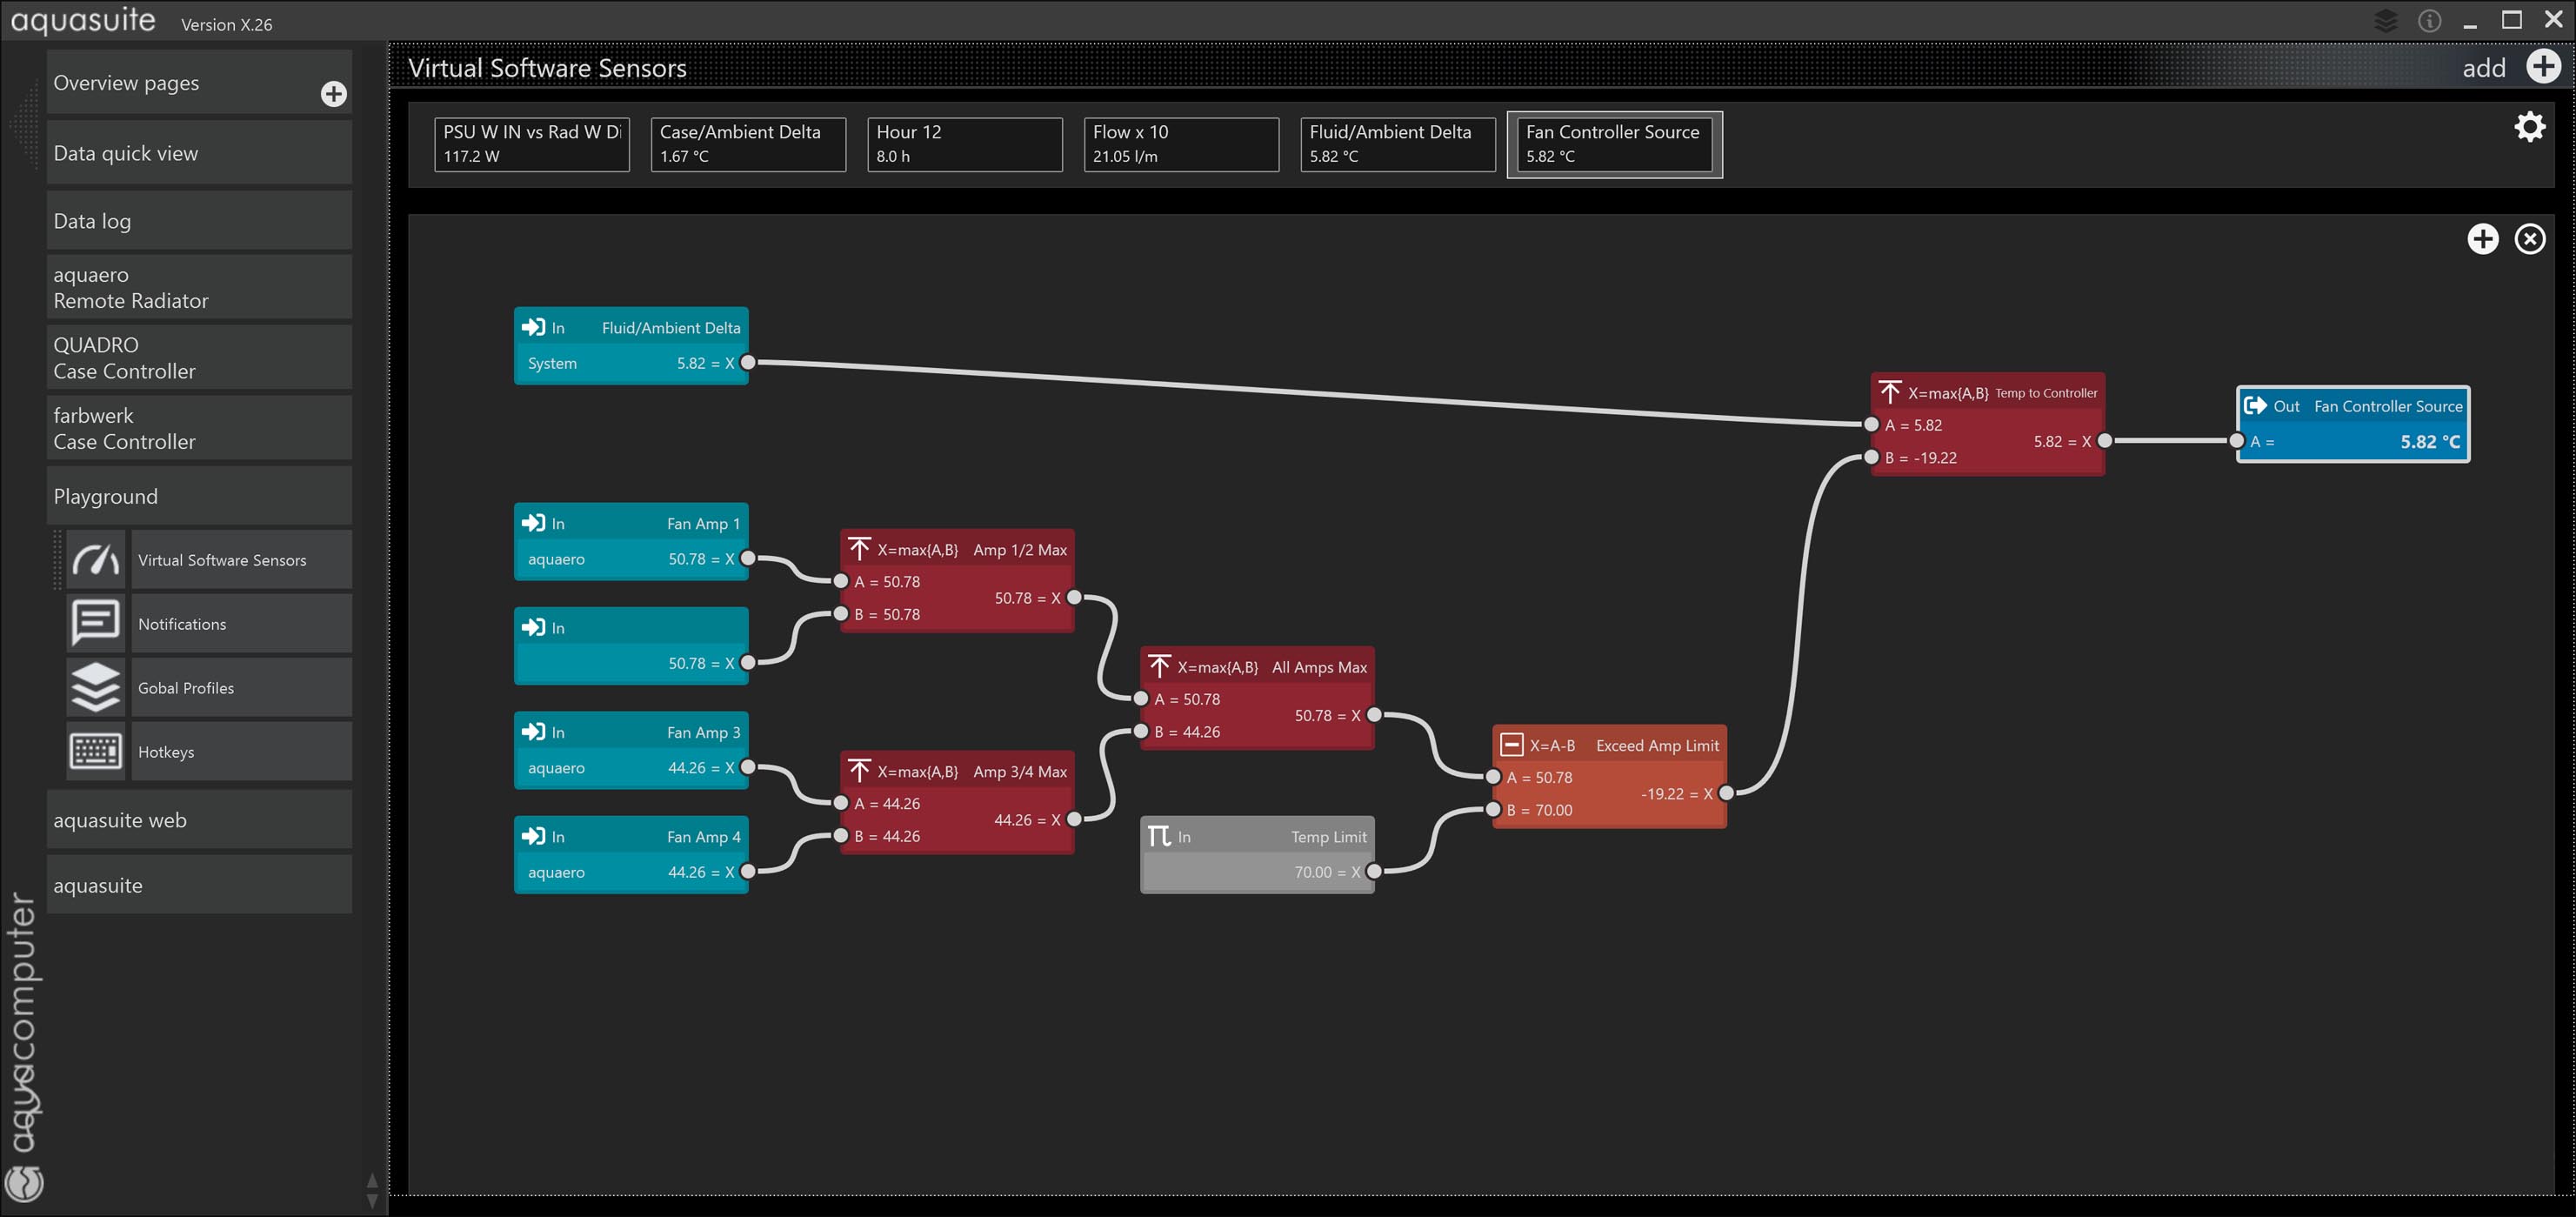Expand the aquasuite web section
Image resolution: width=2576 pixels, height=1217 pixels.
pos(199,820)
